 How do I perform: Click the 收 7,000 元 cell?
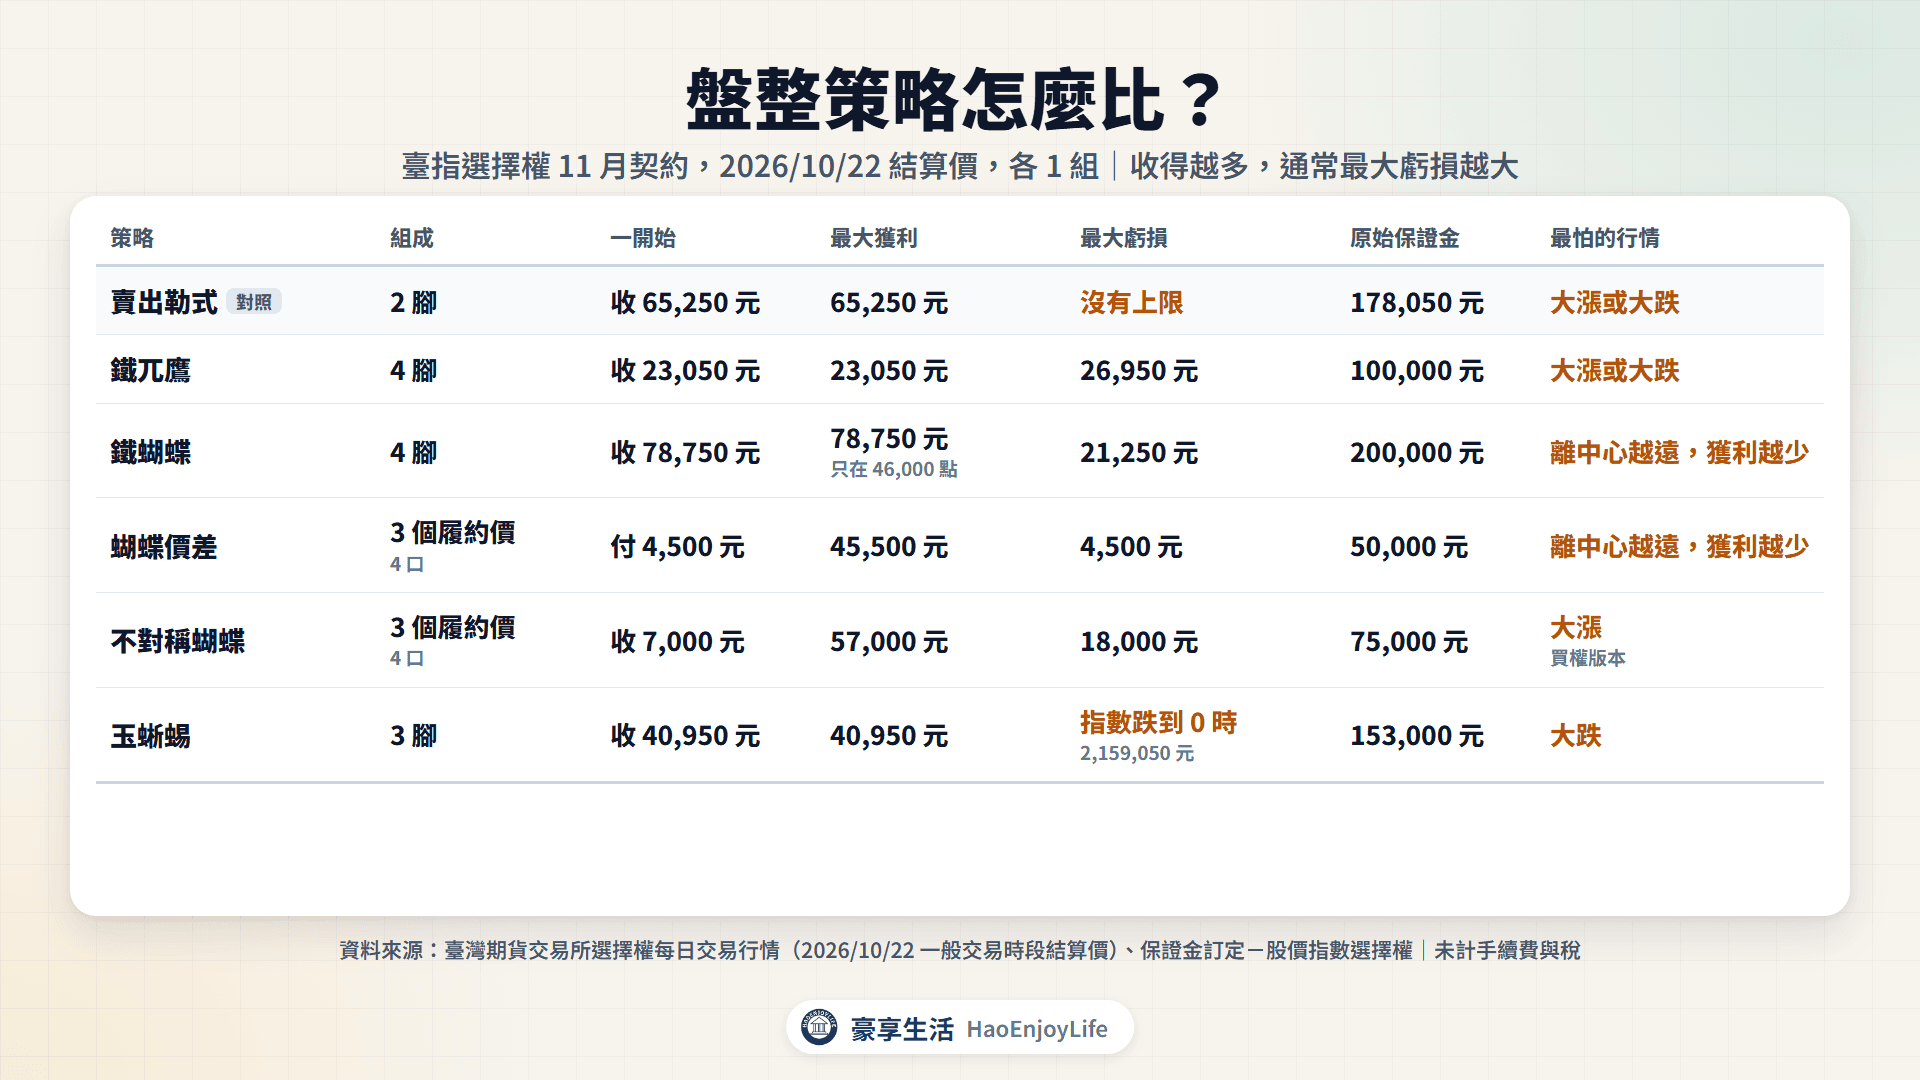678,641
